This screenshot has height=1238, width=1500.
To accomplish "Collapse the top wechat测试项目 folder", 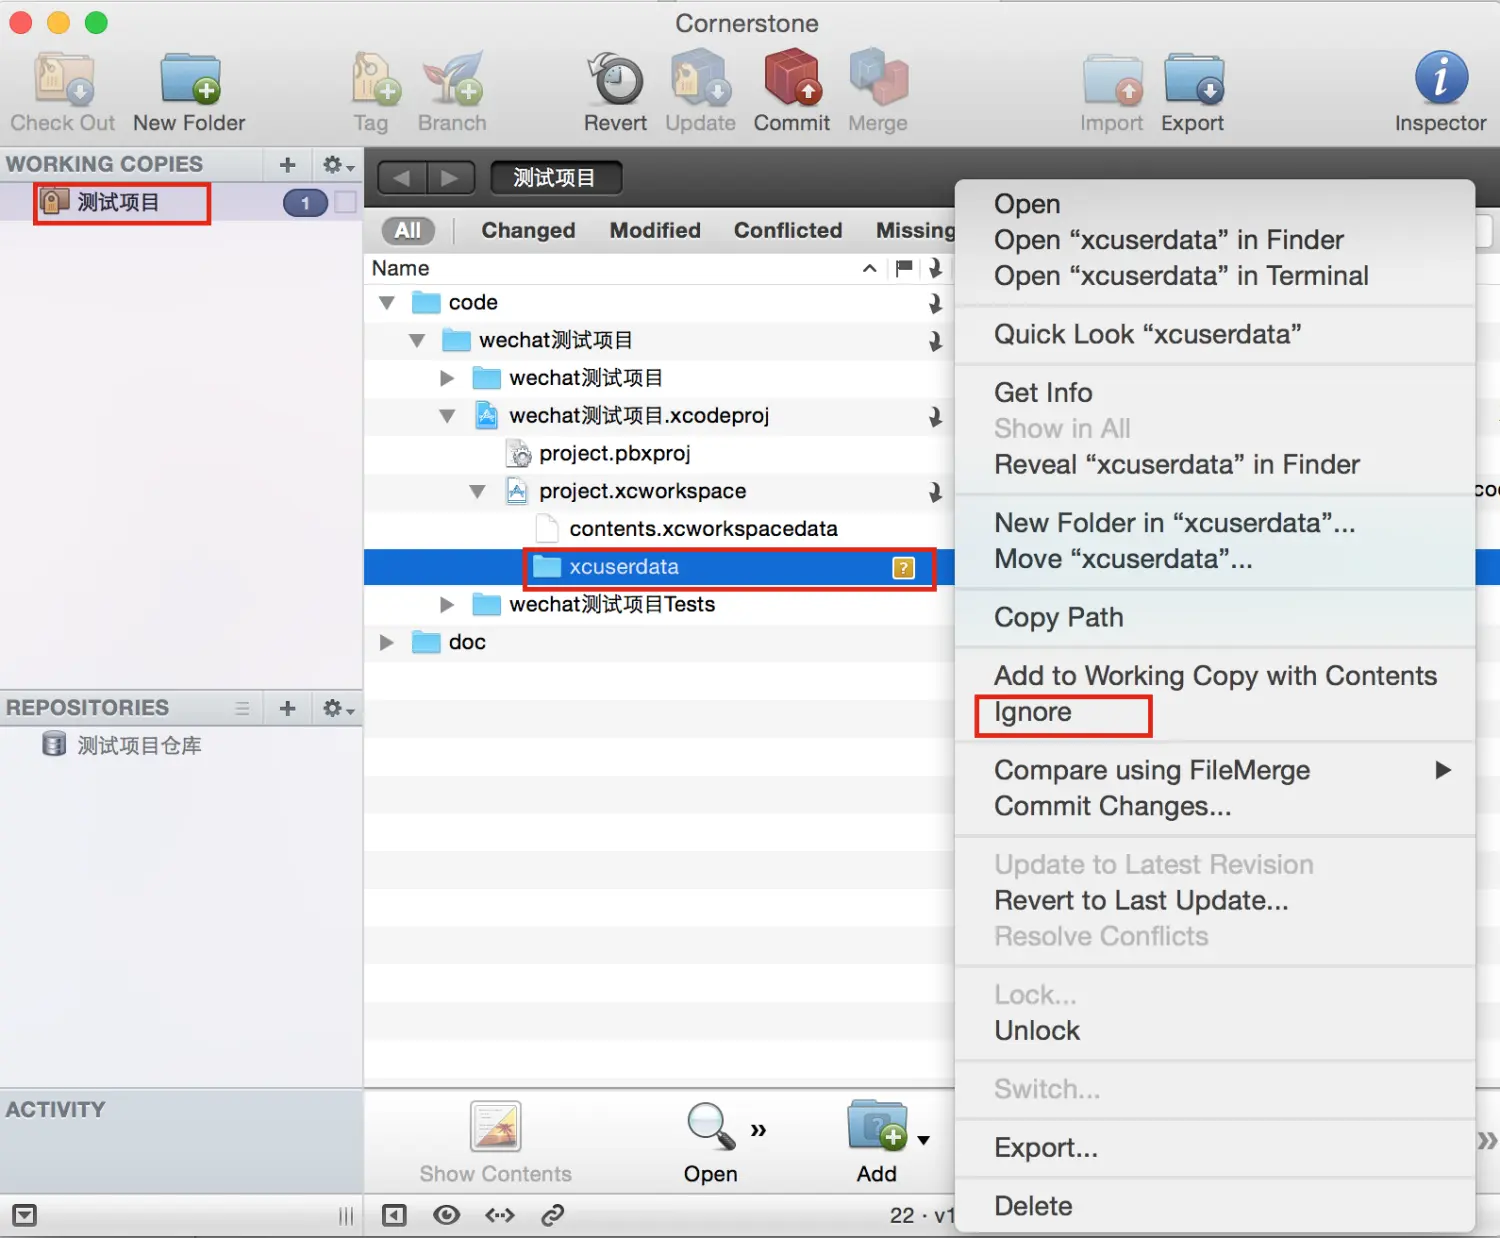I will [x=417, y=340].
